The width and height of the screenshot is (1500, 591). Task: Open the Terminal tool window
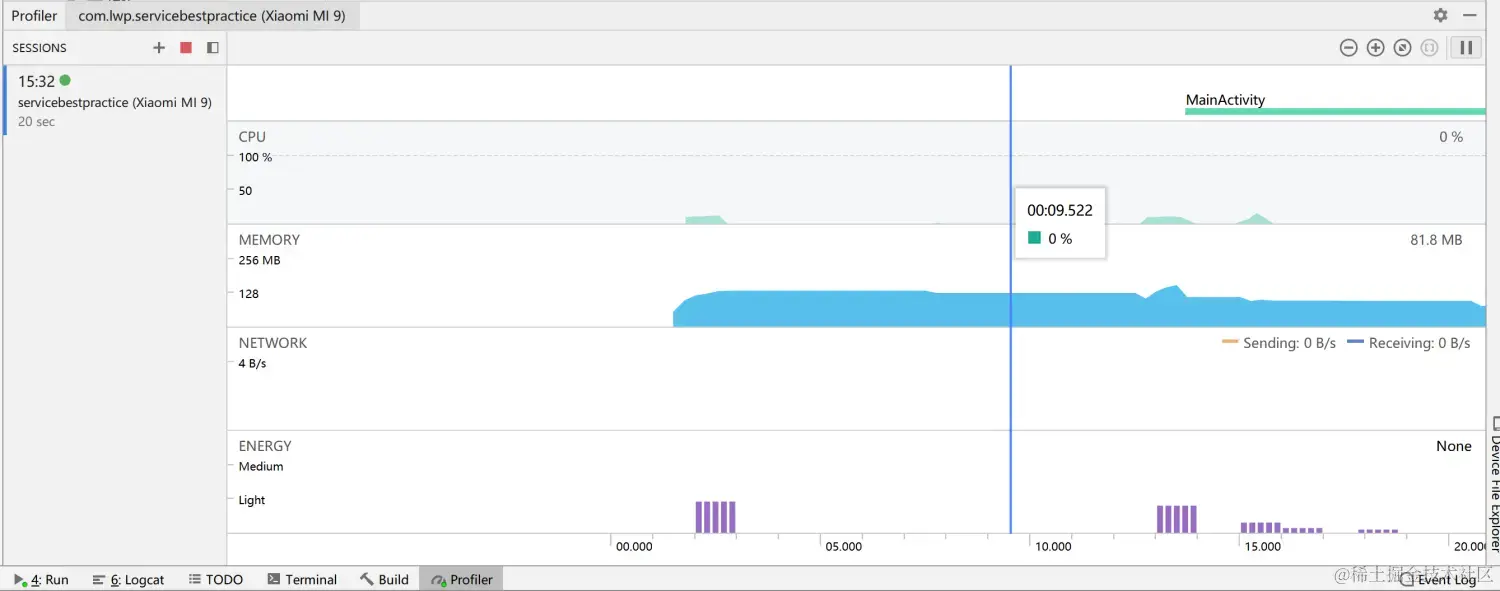click(x=303, y=579)
